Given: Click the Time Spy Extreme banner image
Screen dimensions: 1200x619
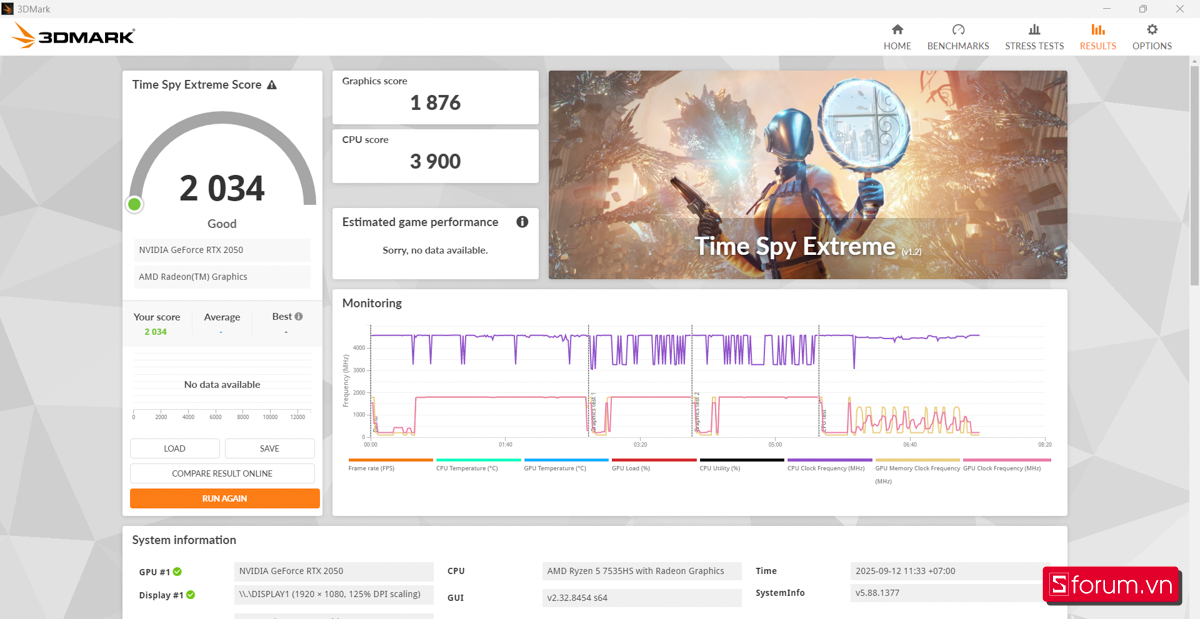Looking at the screenshot, I should pos(808,175).
